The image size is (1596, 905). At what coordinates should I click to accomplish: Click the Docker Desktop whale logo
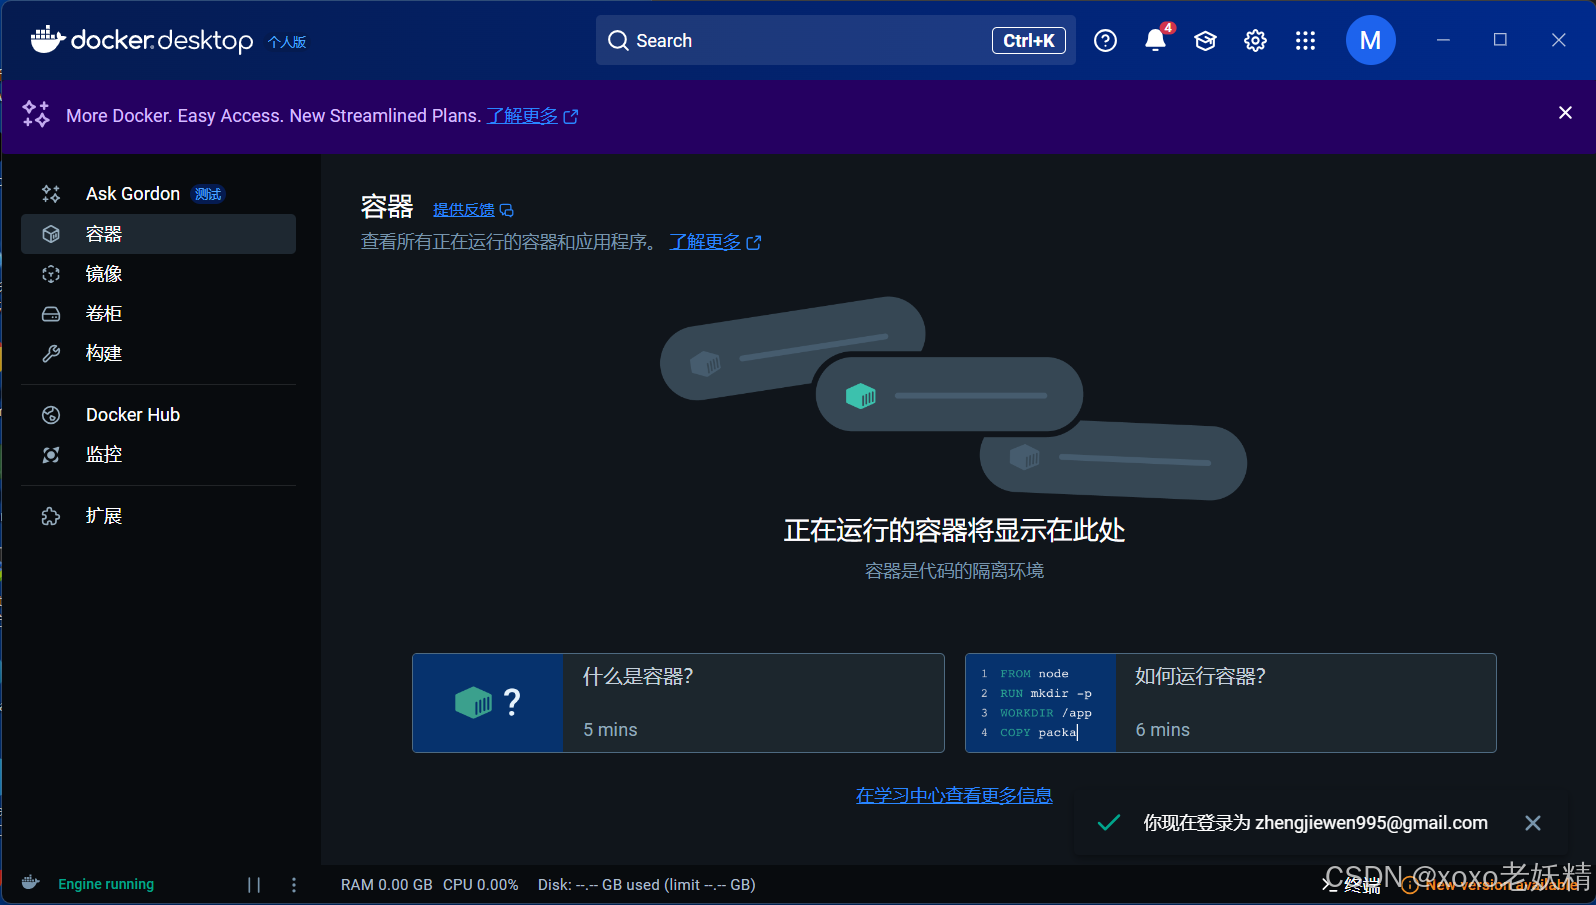[x=47, y=40]
